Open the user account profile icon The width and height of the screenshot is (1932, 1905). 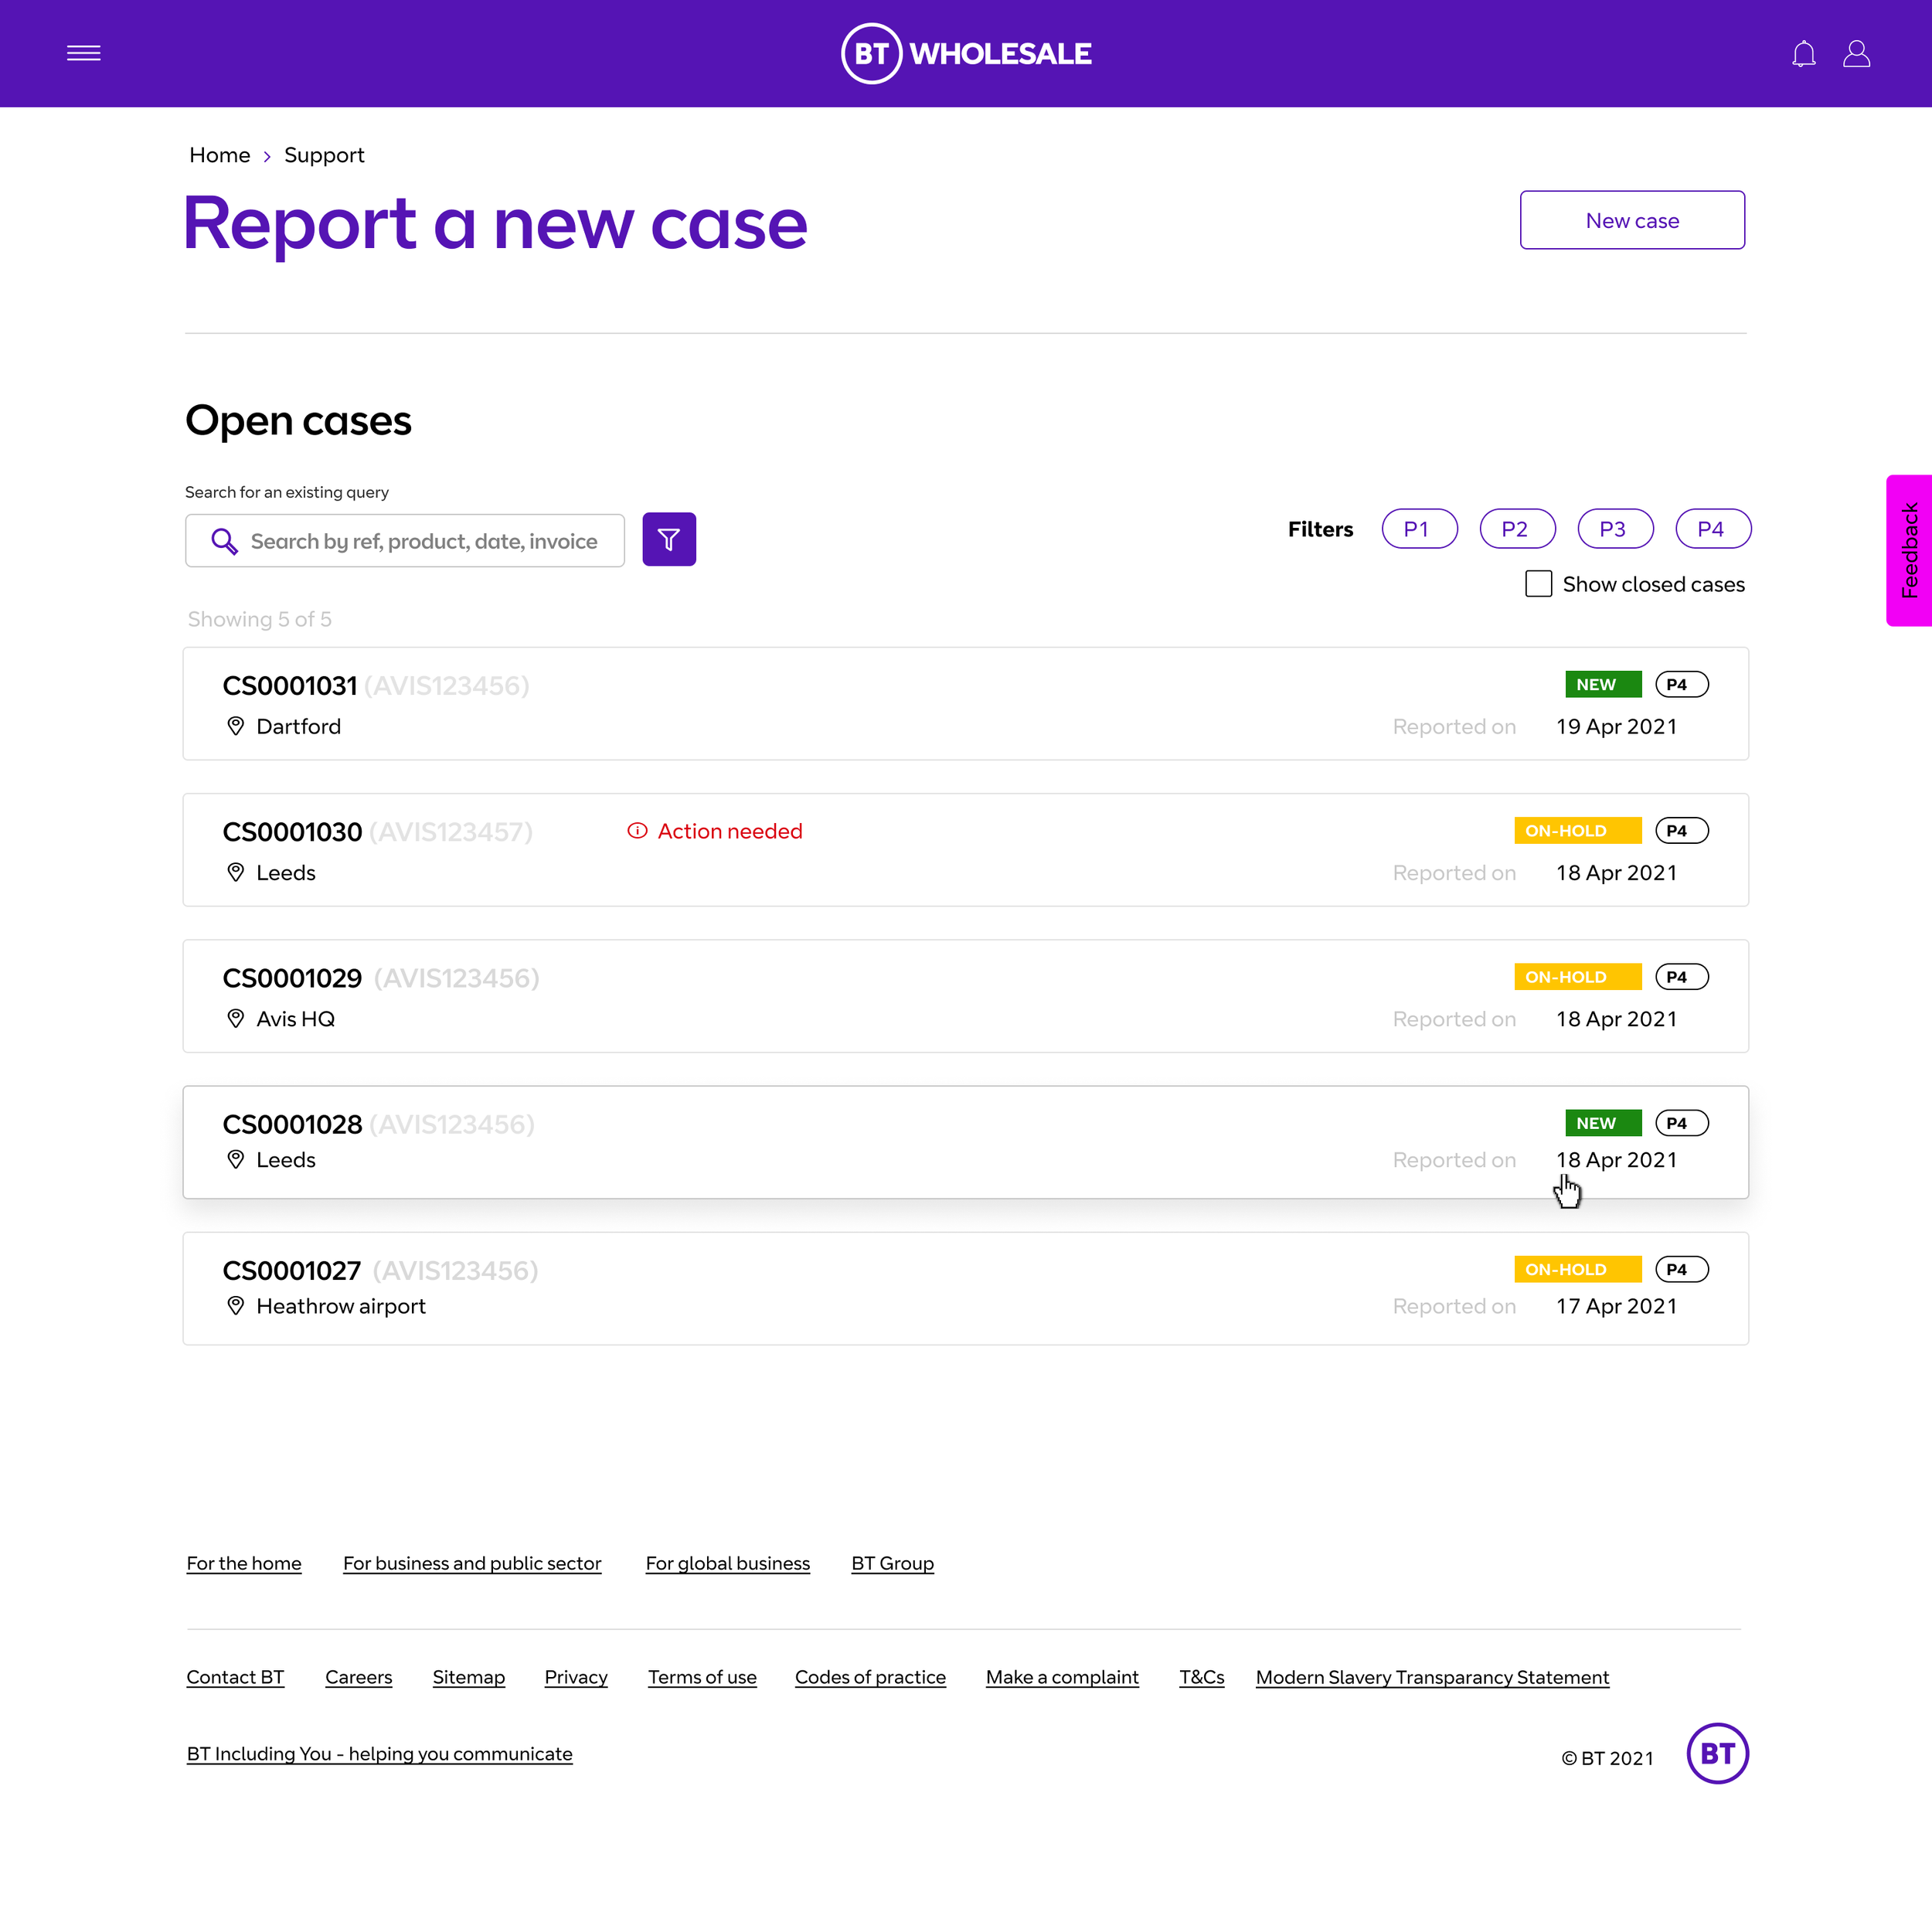1856,54
